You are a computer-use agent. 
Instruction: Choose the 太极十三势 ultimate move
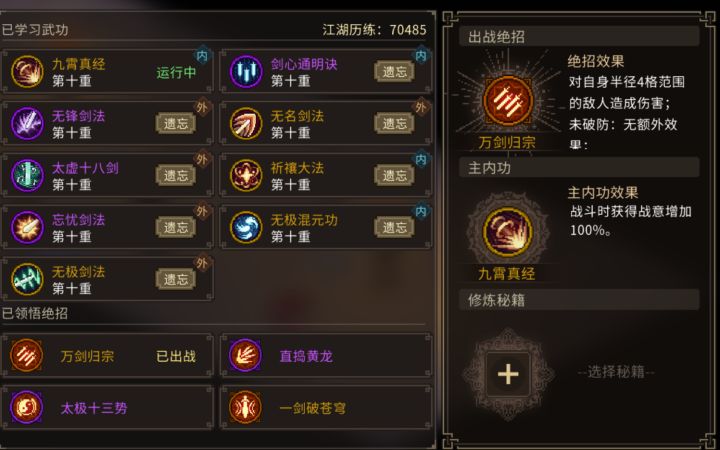[107, 408]
